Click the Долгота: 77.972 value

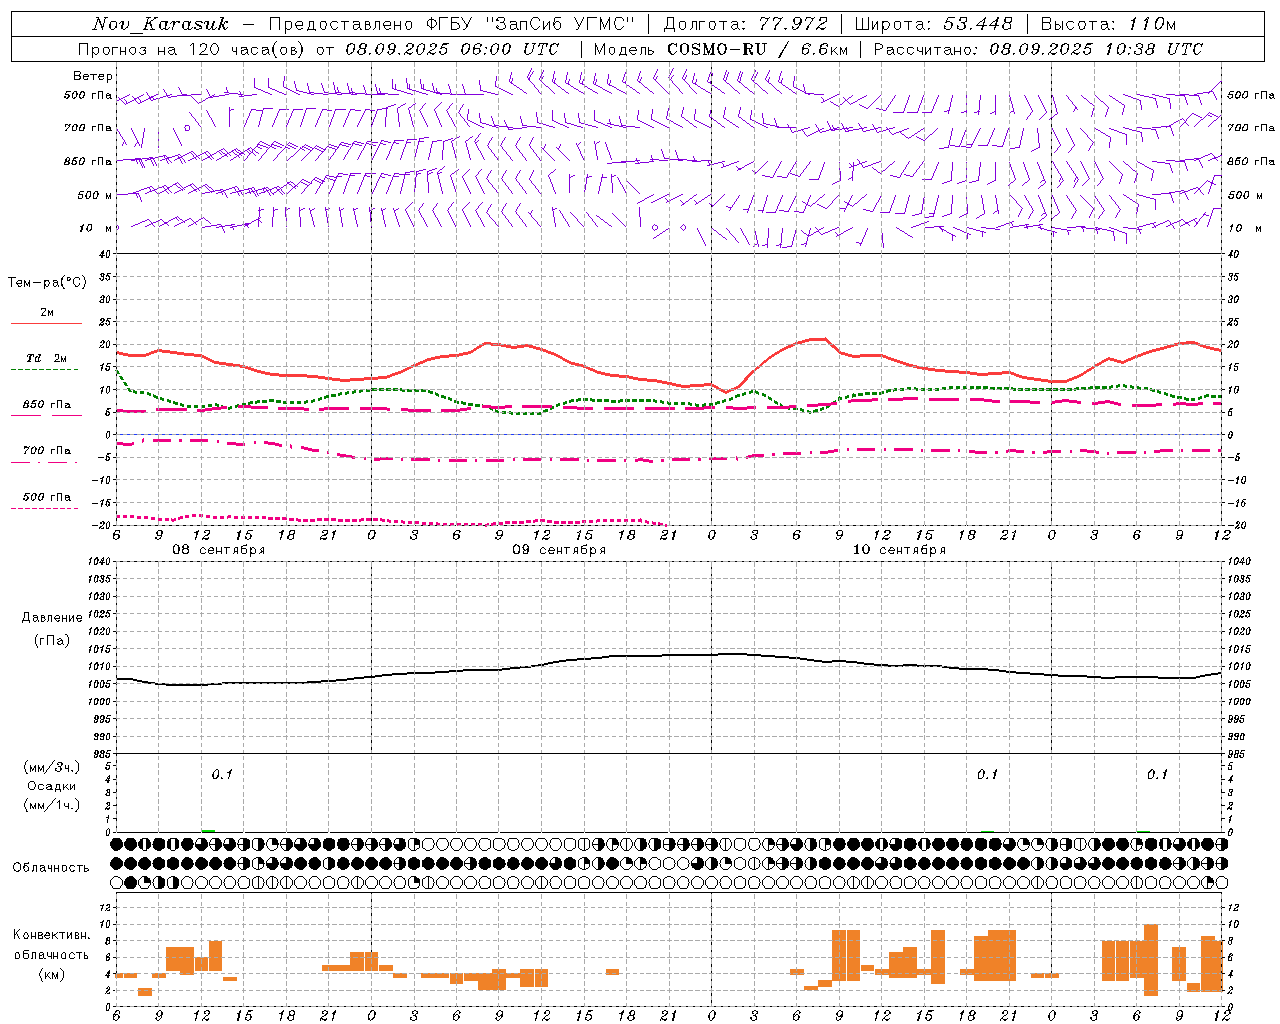[x=745, y=24]
